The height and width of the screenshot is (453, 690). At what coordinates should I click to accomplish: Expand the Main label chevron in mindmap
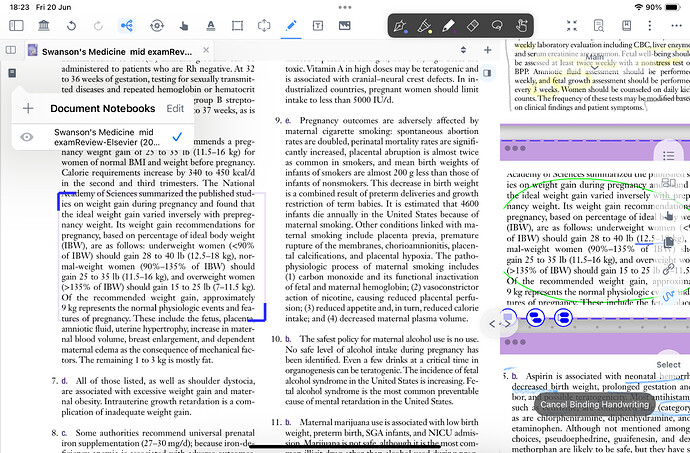click(594, 67)
